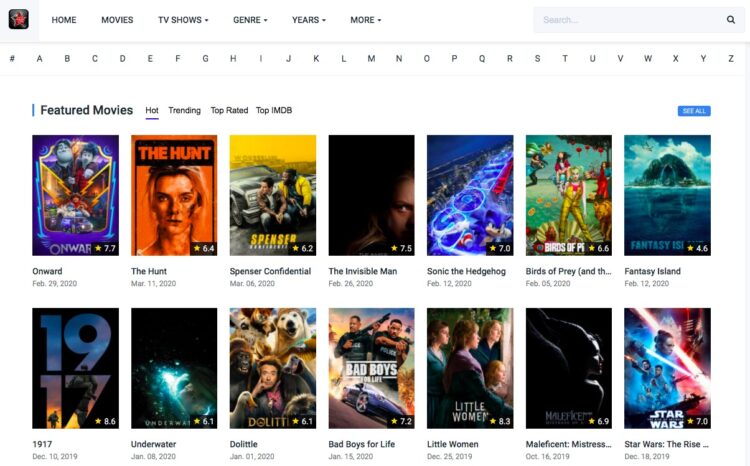Open the YEARS dropdown menu
The width and height of the screenshot is (750, 466).
click(309, 20)
